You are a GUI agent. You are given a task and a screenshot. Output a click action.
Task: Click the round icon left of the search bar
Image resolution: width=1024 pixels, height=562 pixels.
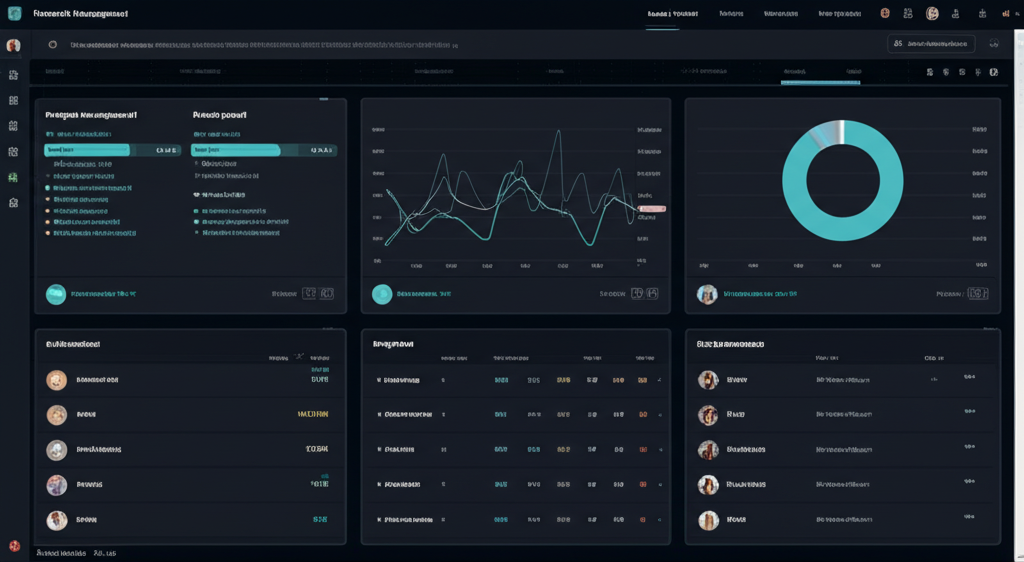click(52, 45)
